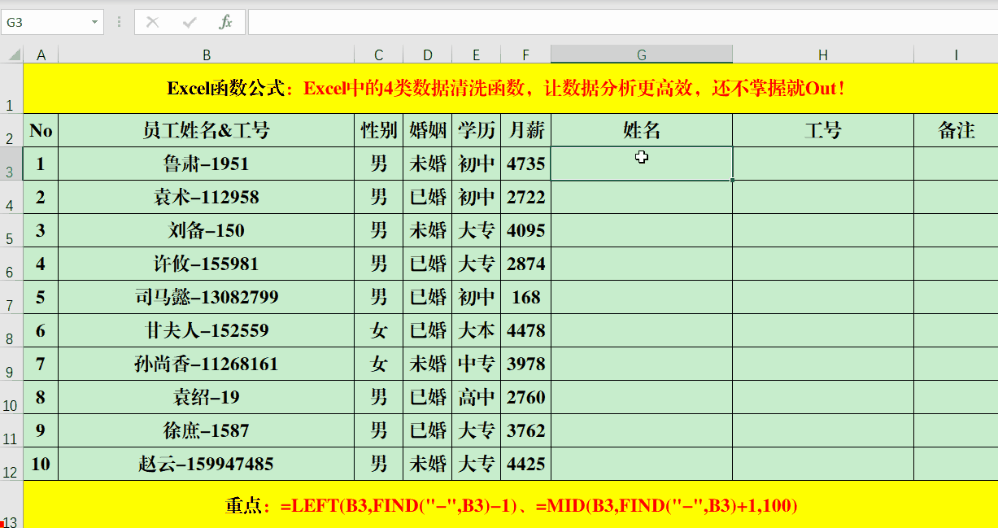The image size is (998, 528).
Task: Click header cell 员工姓名&工号
Action: click(206, 130)
